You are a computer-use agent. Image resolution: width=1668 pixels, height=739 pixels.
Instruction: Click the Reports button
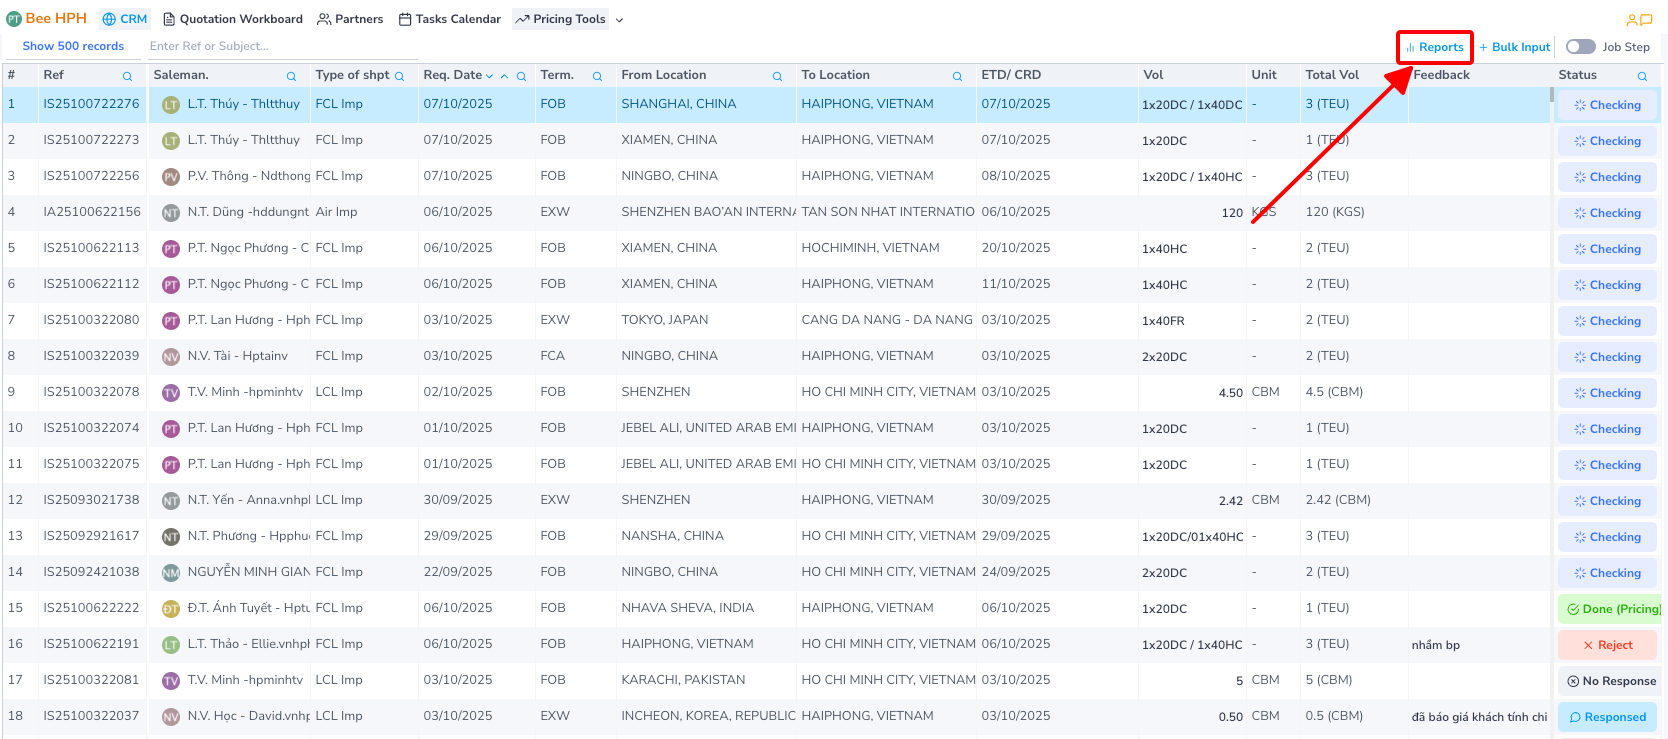pos(1434,47)
